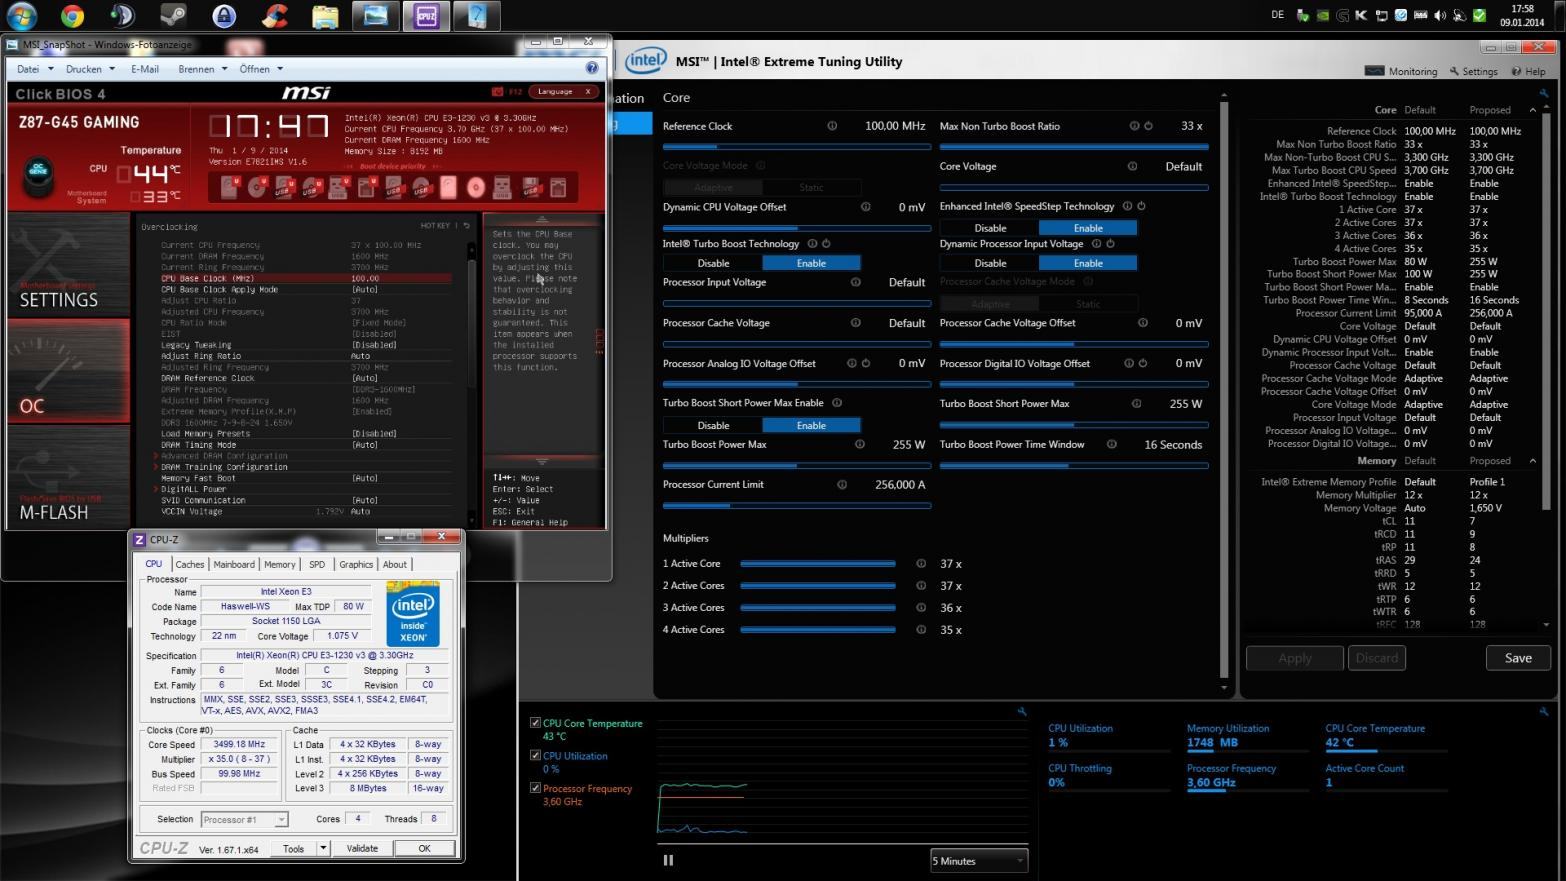Click the 1 Active Core multiplier slider
Image resolution: width=1566 pixels, height=881 pixels.
click(x=817, y=564)
